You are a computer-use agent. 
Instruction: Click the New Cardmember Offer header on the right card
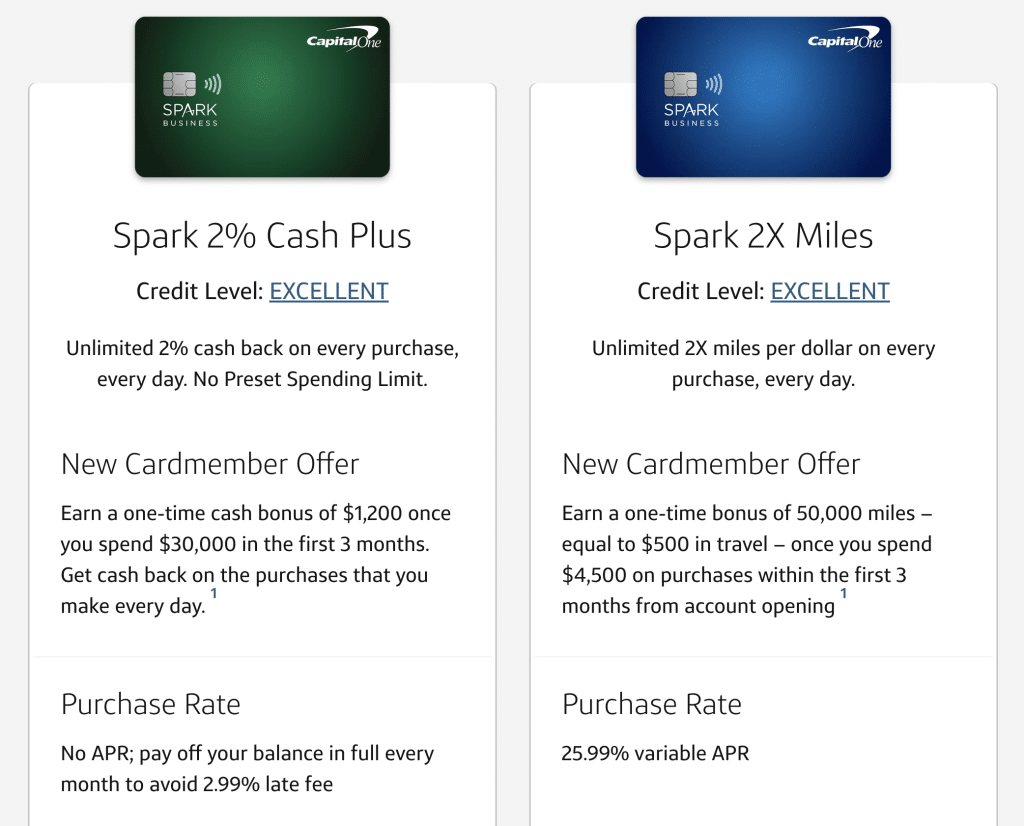pos(712,463)
